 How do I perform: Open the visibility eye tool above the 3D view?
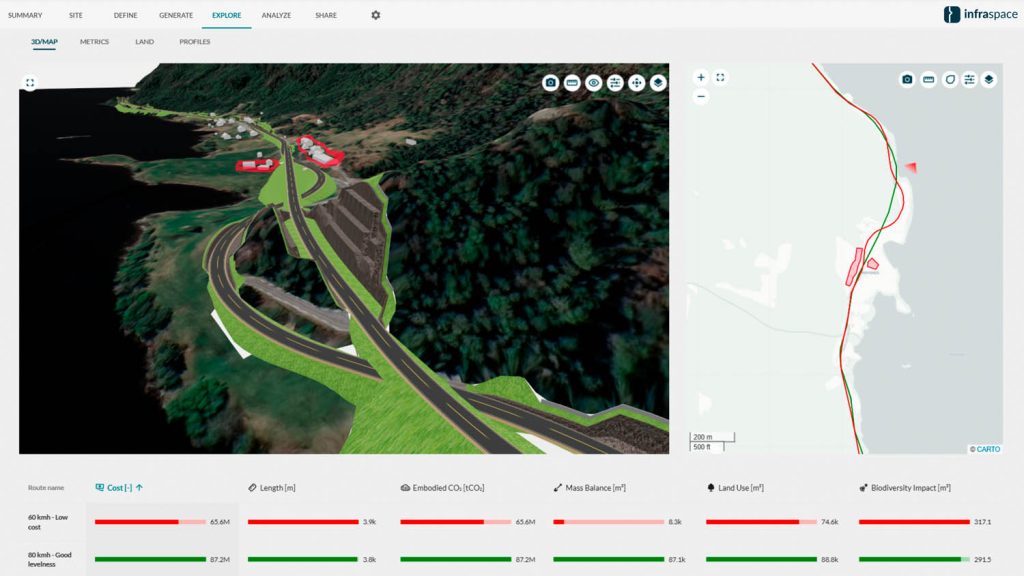point(594,82)
